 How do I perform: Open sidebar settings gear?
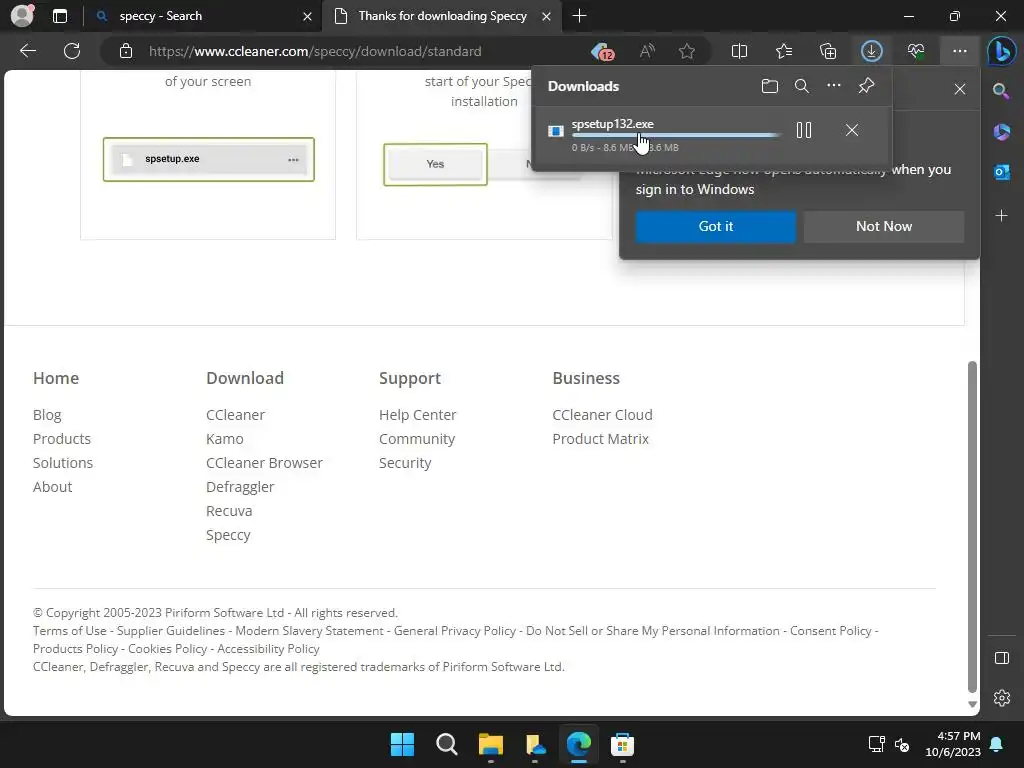[1001, 698]
